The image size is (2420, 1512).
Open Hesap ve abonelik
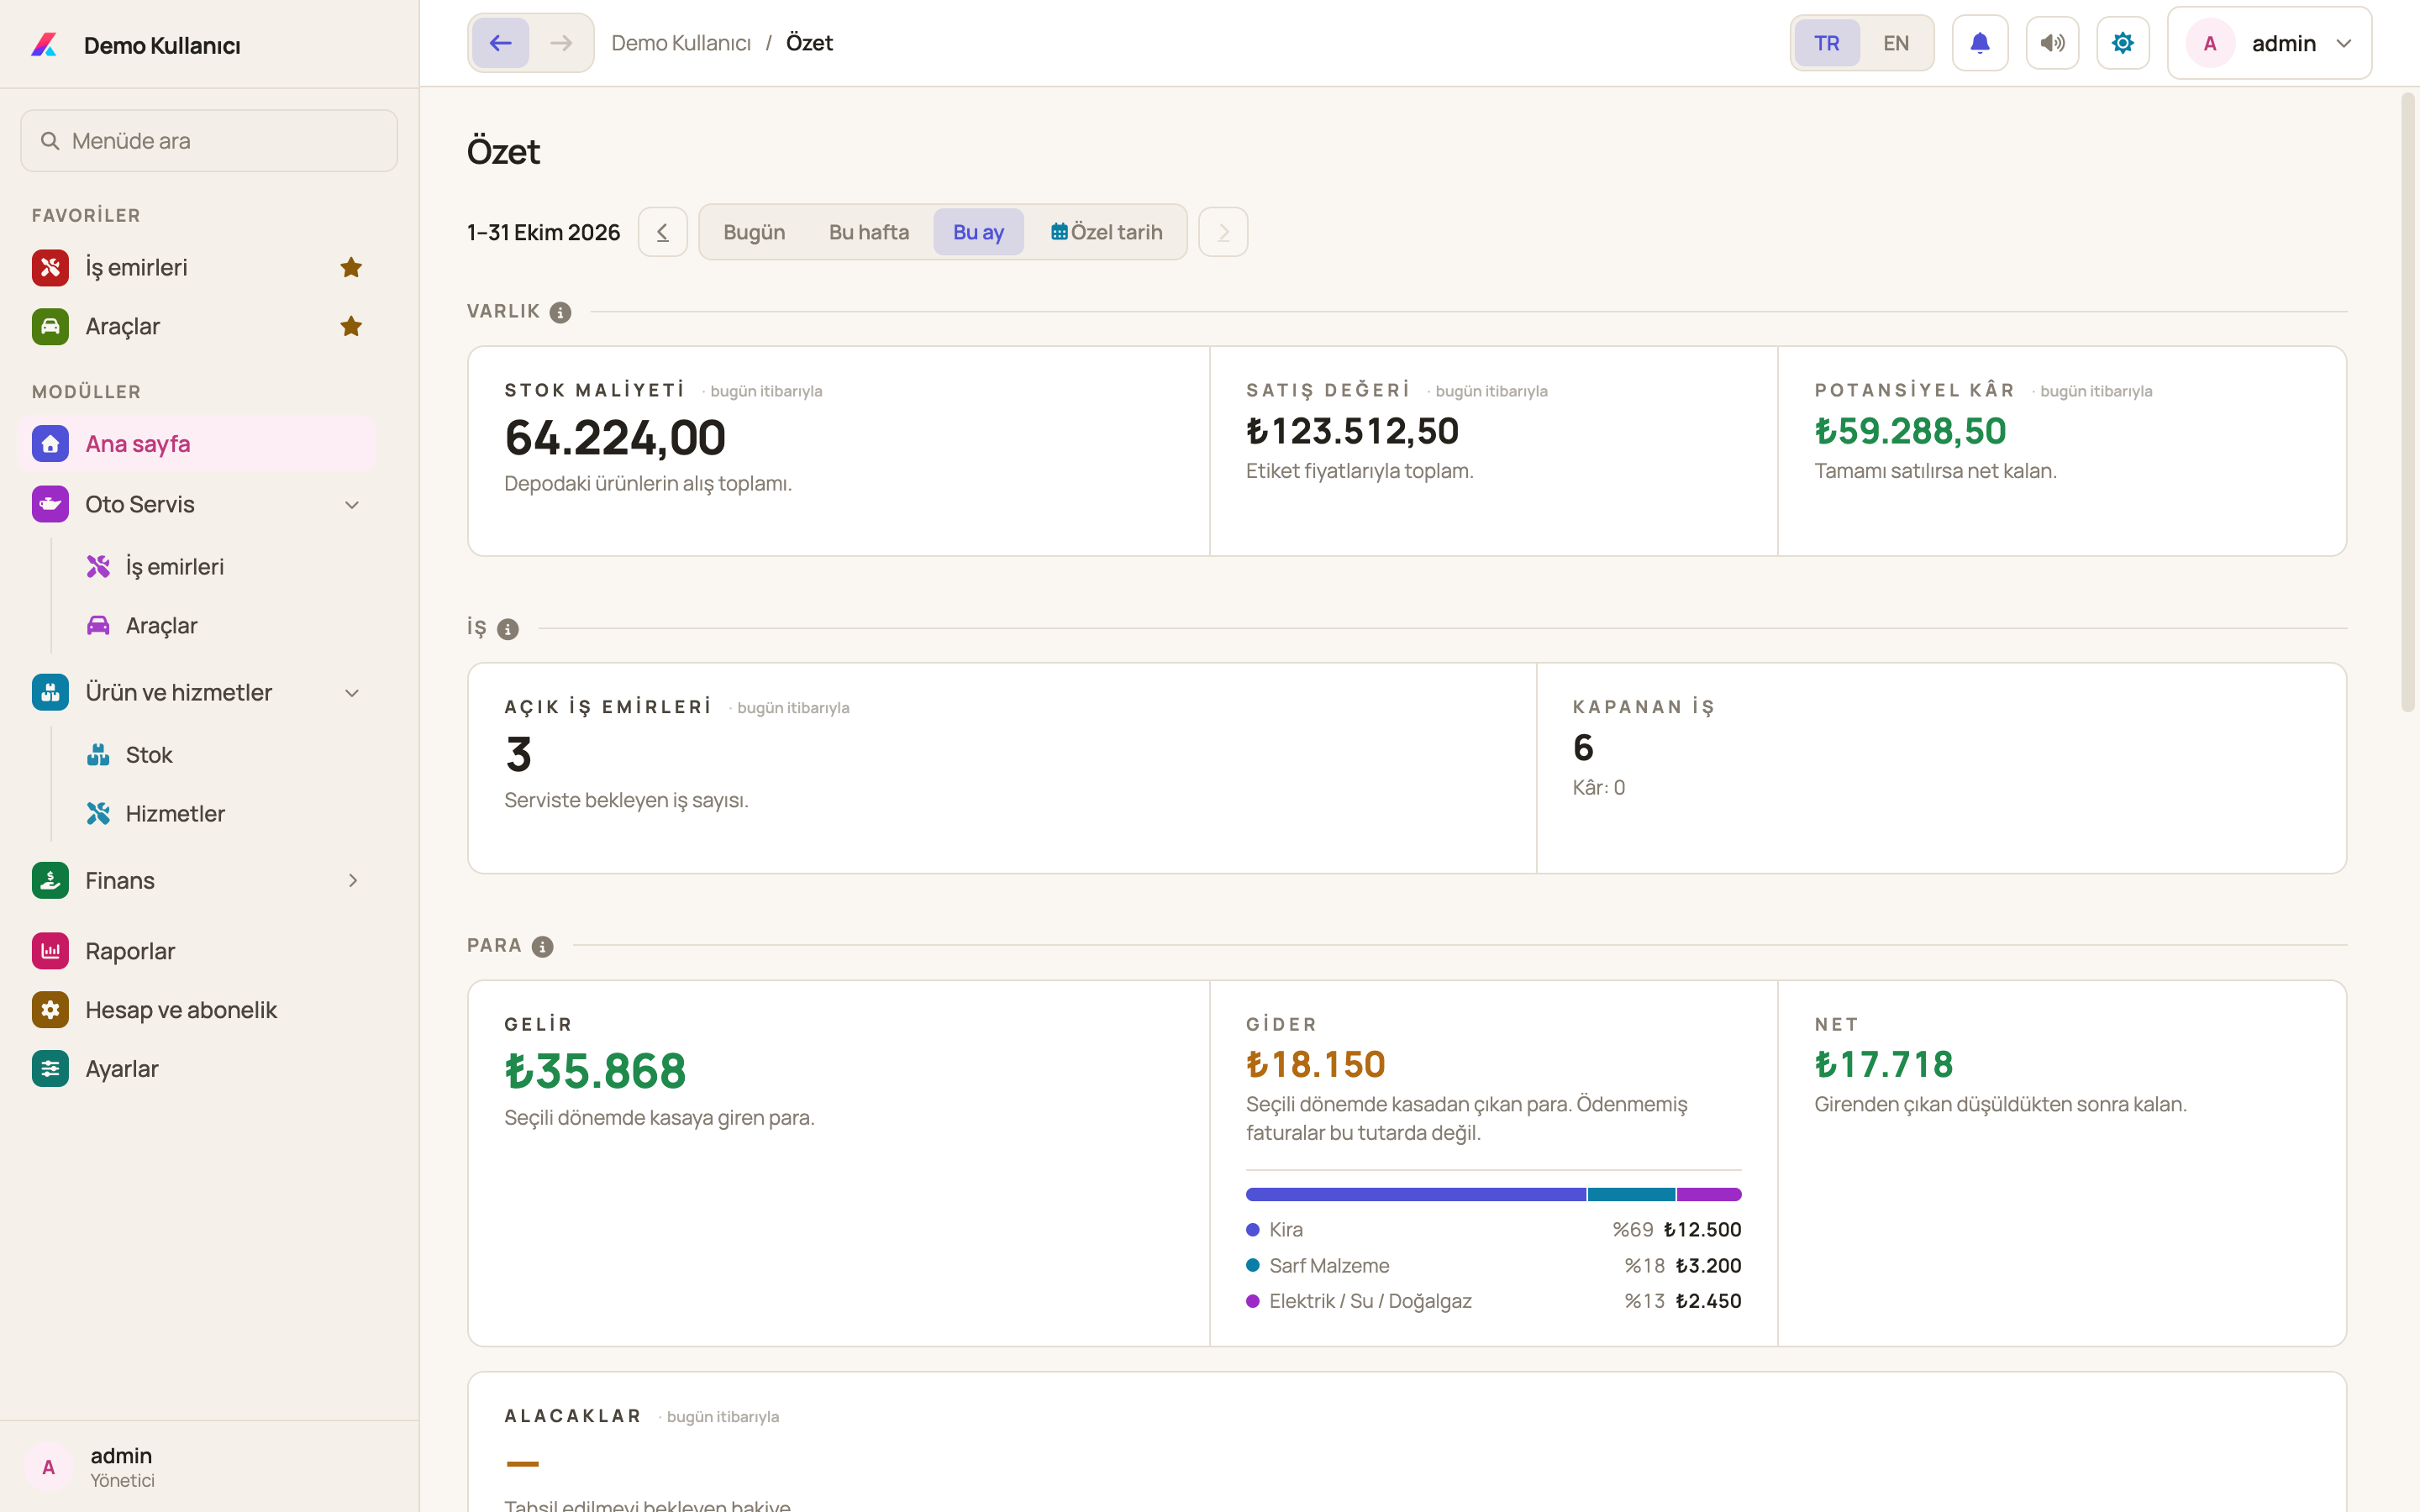coord(197,1010)
